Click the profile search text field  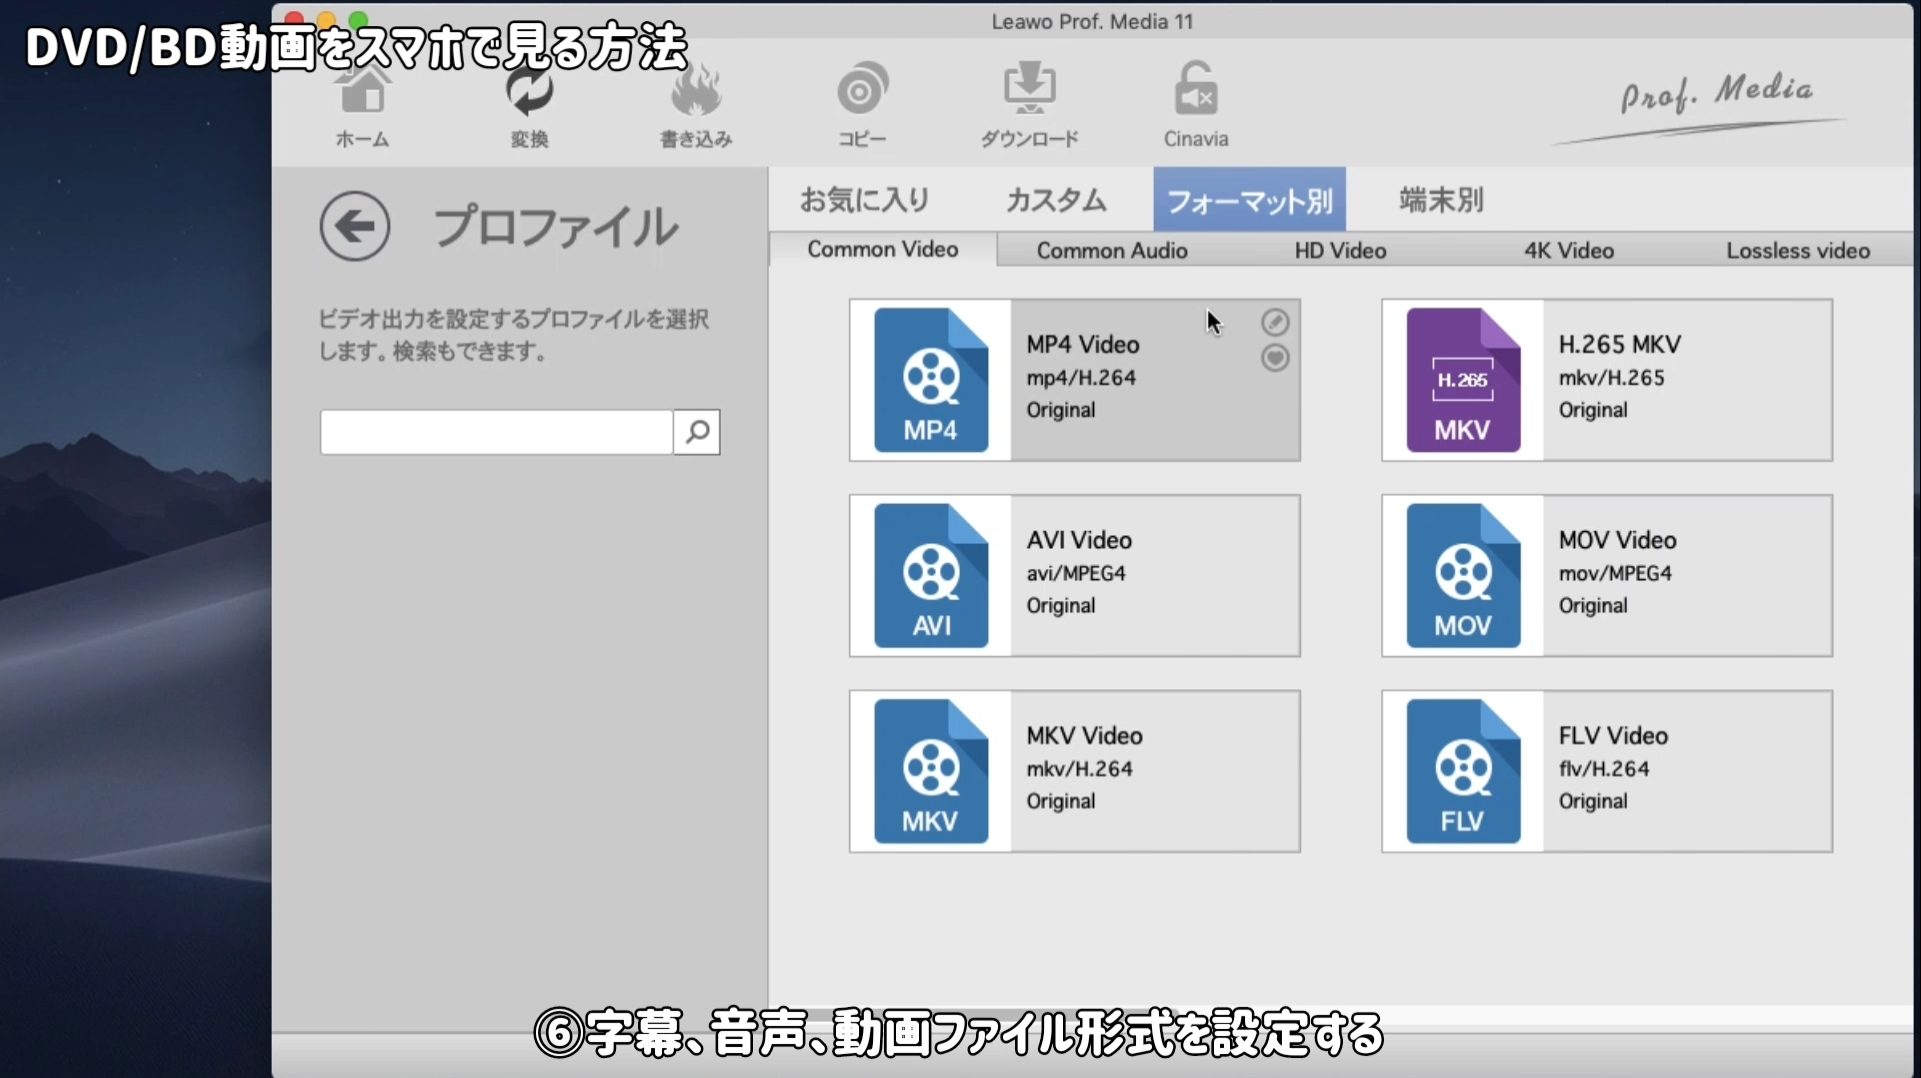[496, 432]
